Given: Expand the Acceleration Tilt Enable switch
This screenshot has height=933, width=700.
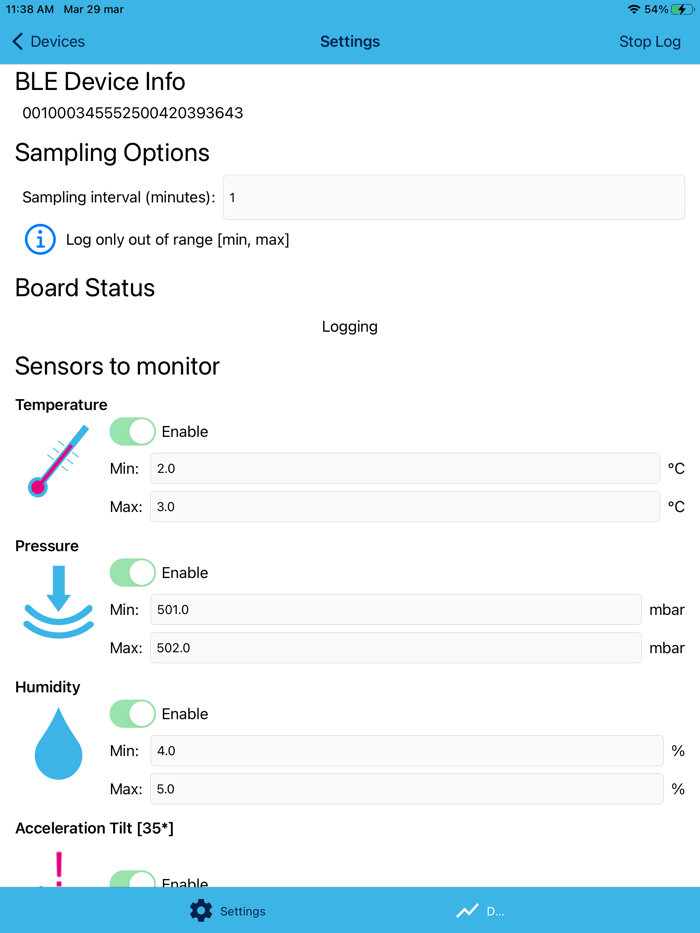Looking at the screenshot, I should pyautogui.click(x=132, y=881).
